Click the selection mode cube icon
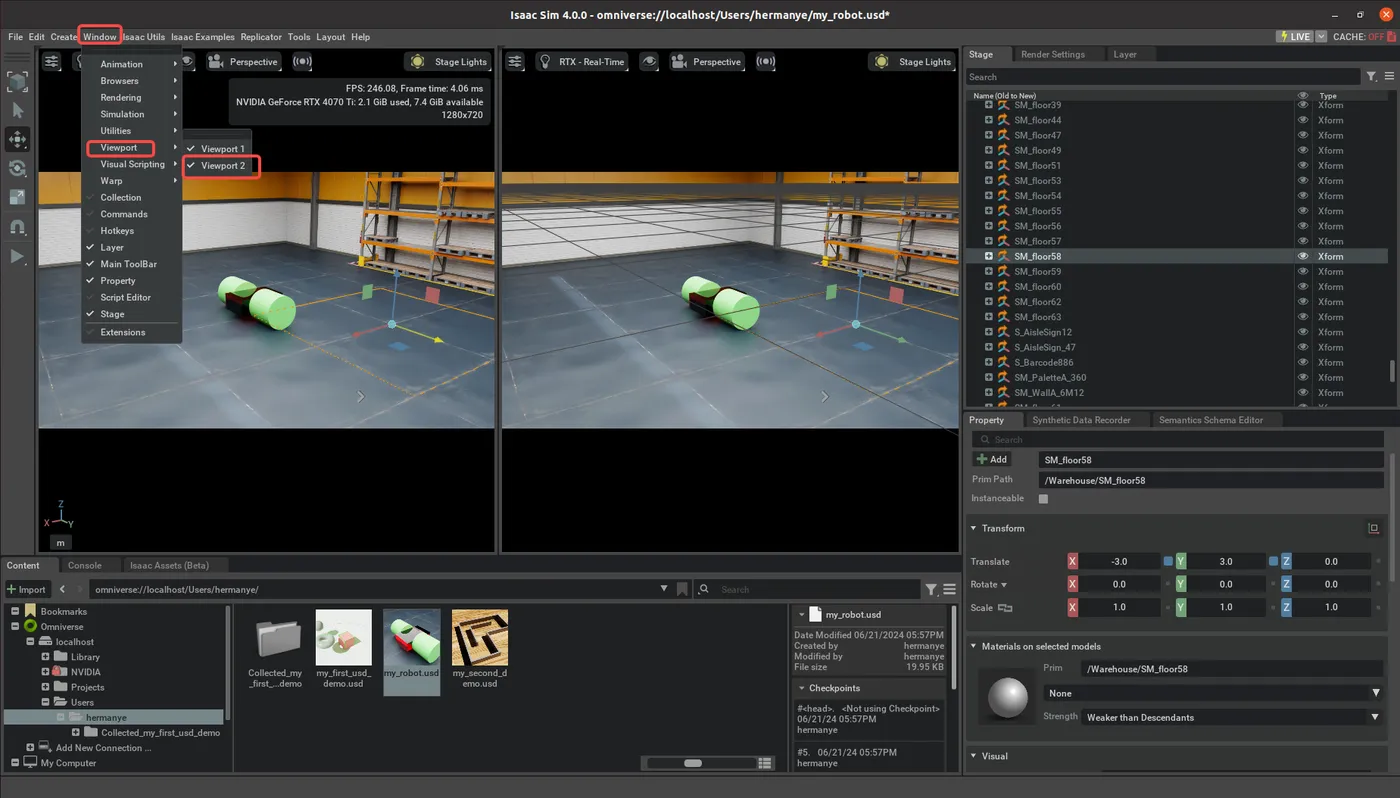This screenshot has width=1400, height=798. 17,81
